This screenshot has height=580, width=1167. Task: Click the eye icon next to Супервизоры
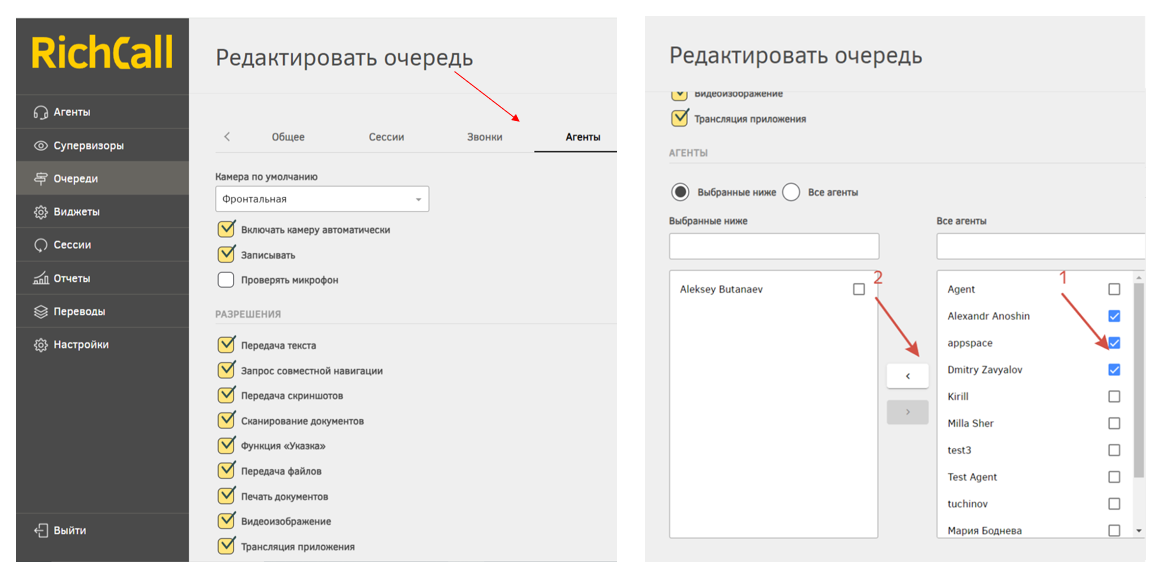[x=41, y=146]
